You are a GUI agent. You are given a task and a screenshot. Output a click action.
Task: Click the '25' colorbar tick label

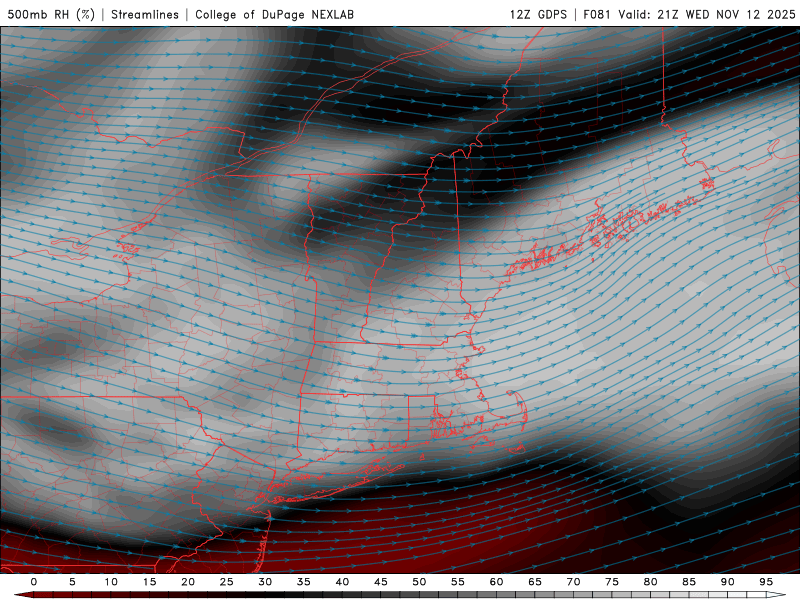[x=227, y=582]
